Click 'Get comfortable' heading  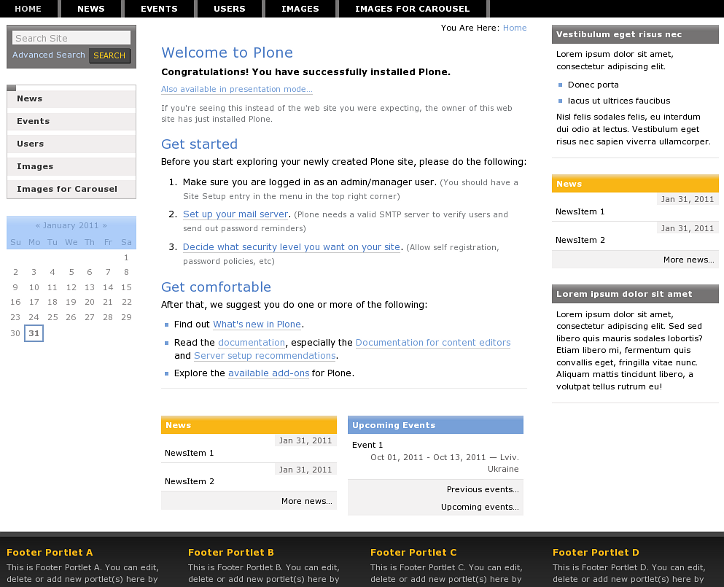click(x=216, y=287)
